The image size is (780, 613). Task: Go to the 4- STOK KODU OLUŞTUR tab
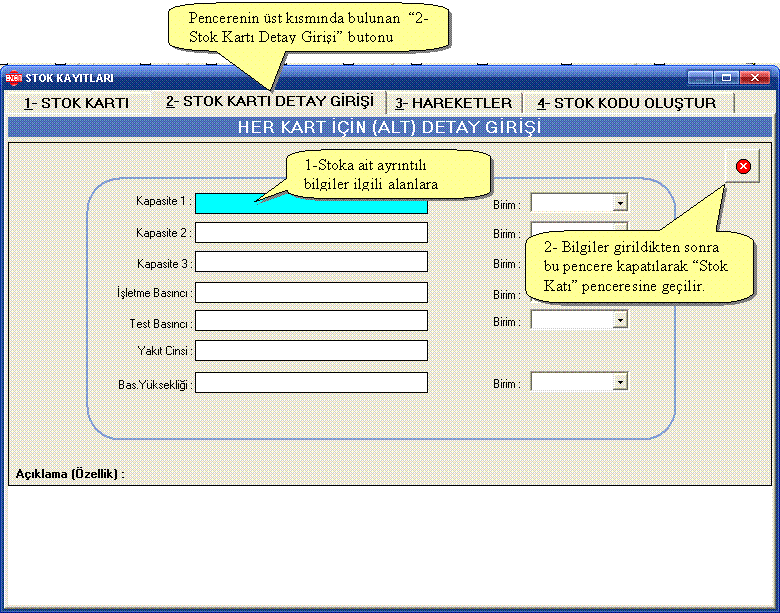(627, 103)
